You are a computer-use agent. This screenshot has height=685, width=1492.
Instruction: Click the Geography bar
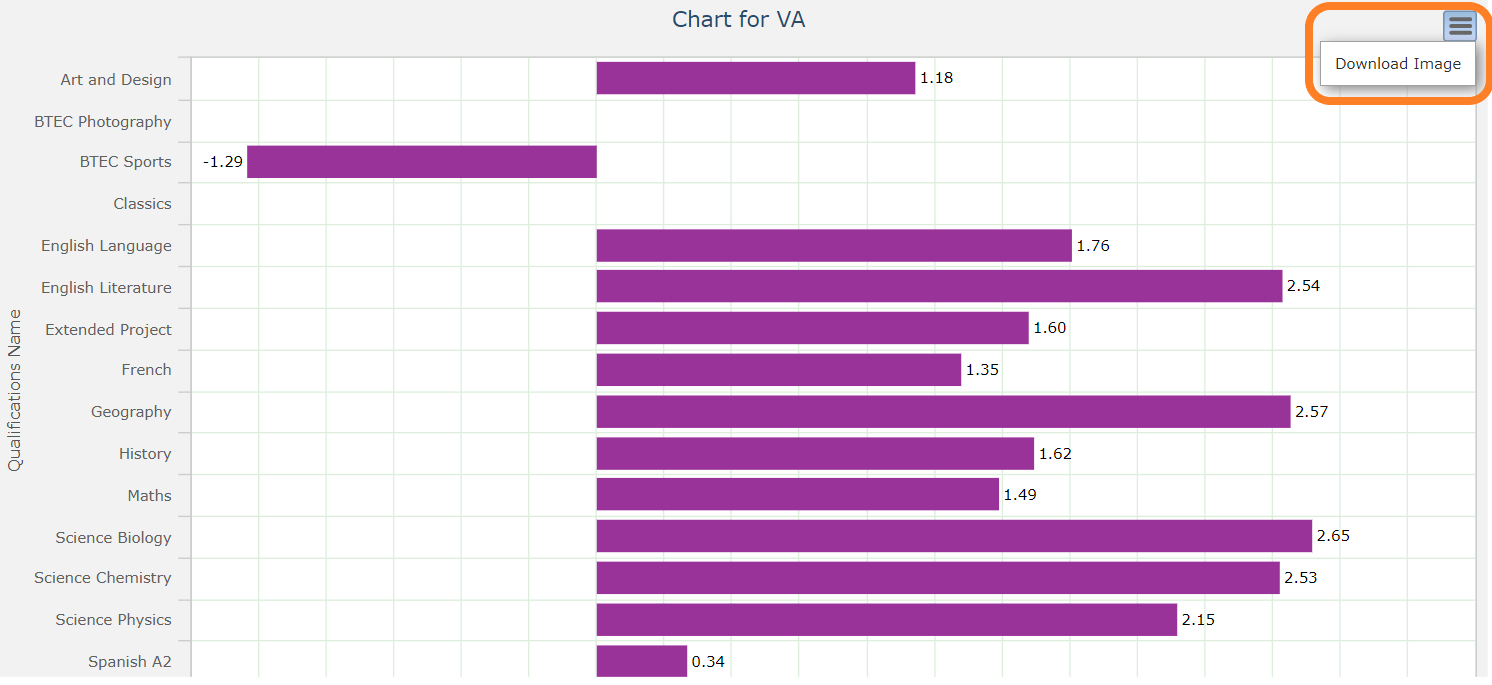click(940, 411)
